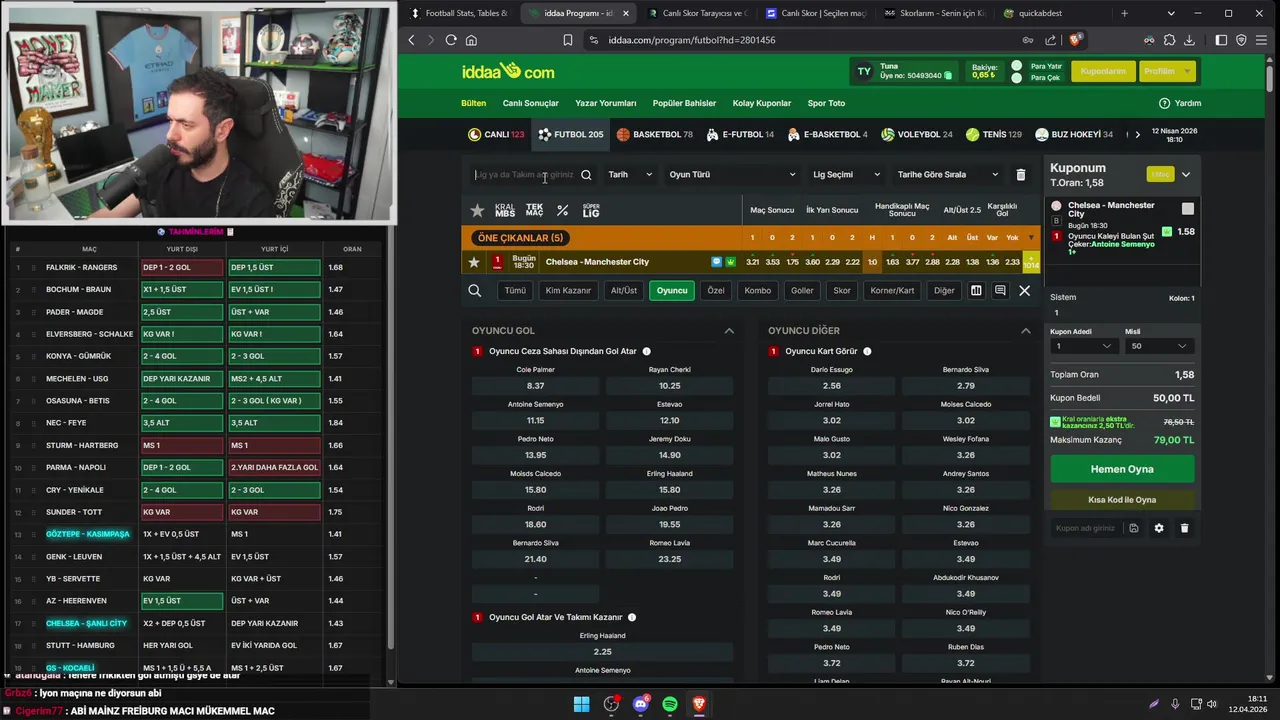Open the Tarih dropdown

coord(630,175)
